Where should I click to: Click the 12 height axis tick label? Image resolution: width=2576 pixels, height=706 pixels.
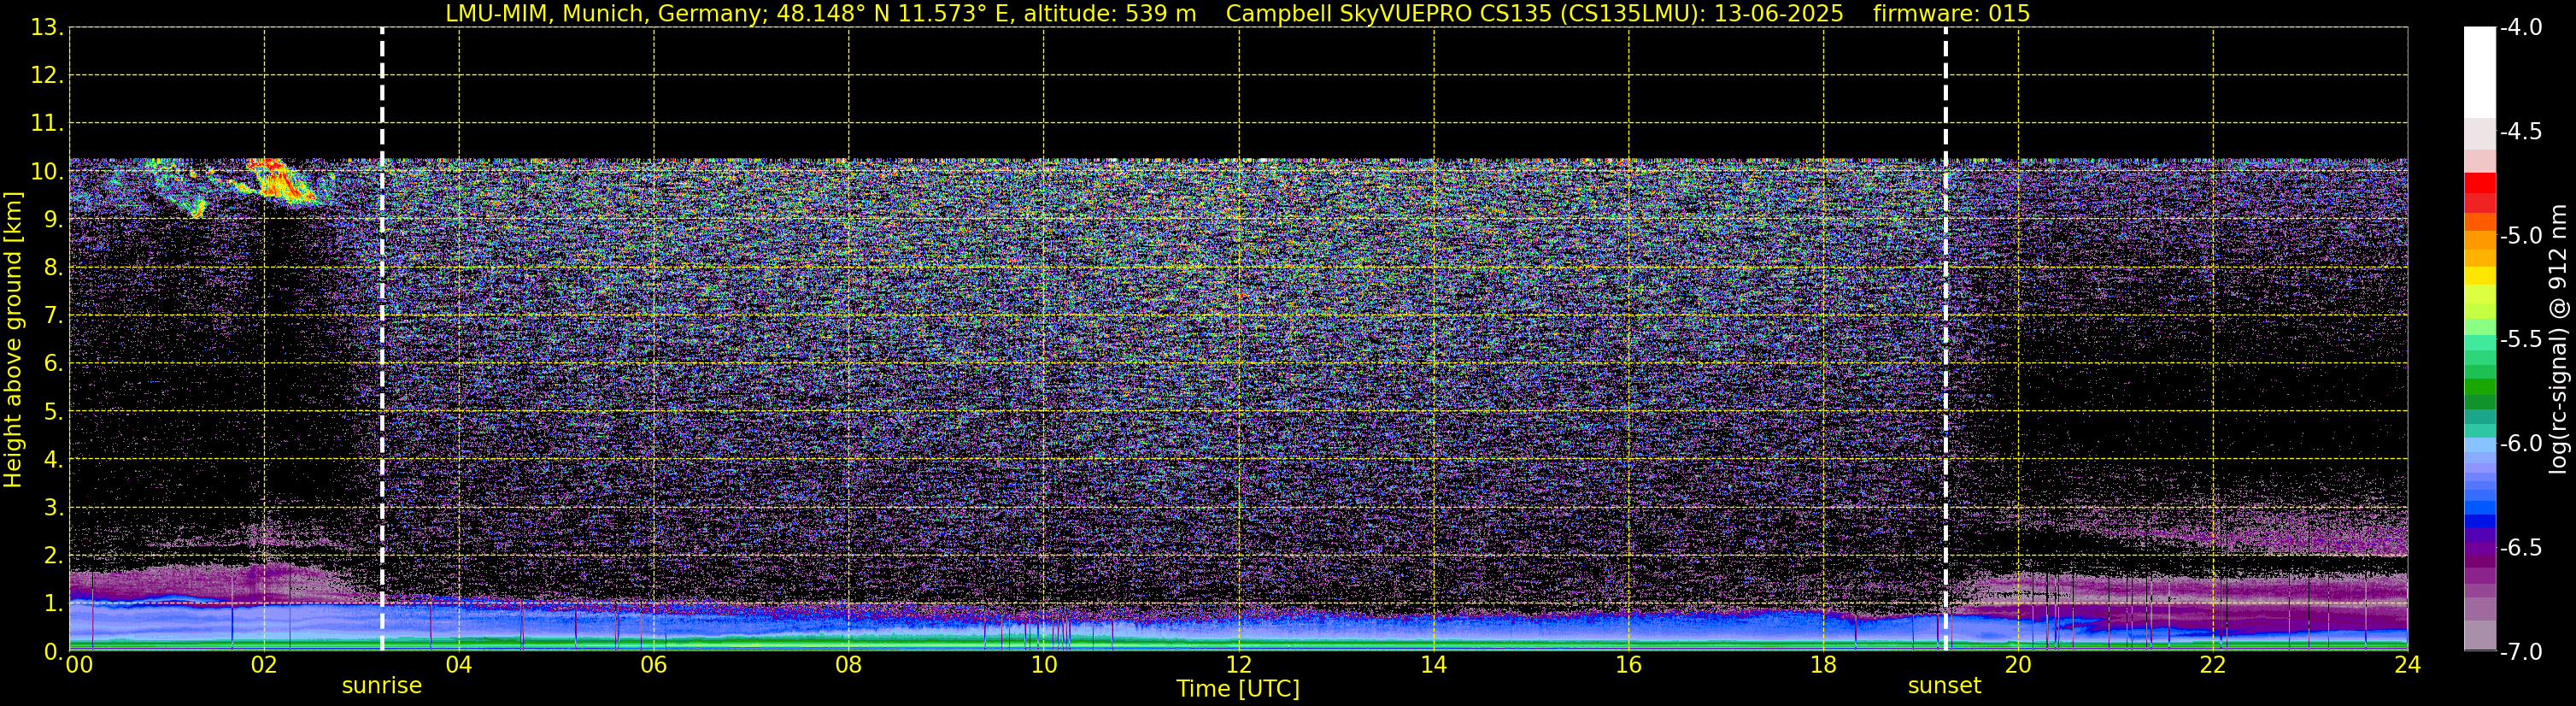[45, 76]
